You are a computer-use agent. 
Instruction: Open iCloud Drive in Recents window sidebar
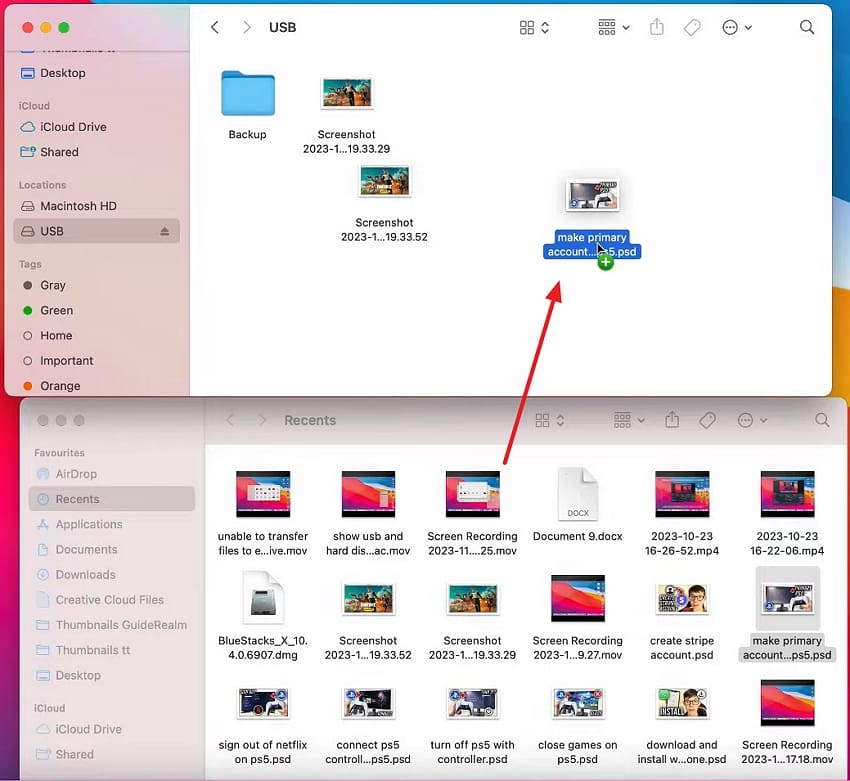[112, 730]
